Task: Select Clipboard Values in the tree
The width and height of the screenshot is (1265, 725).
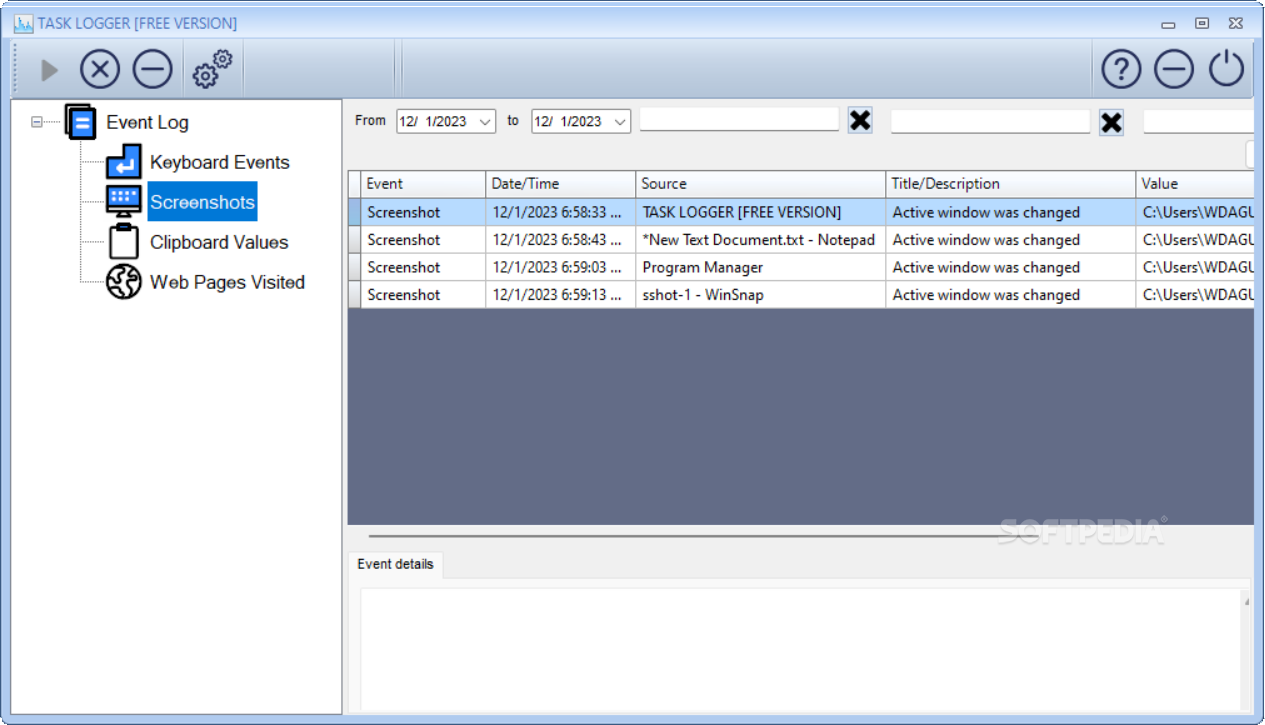Action: click(x=219, y=242)
